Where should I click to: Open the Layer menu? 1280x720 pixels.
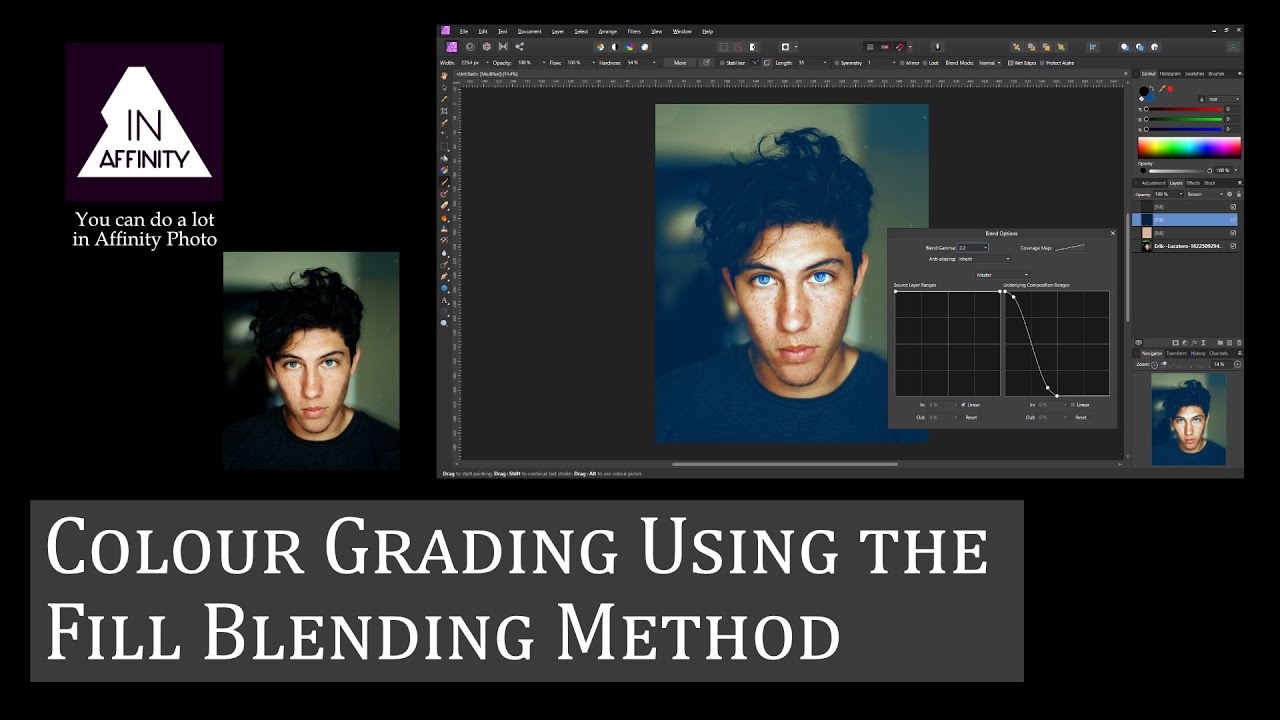click(x=557, y=31)
